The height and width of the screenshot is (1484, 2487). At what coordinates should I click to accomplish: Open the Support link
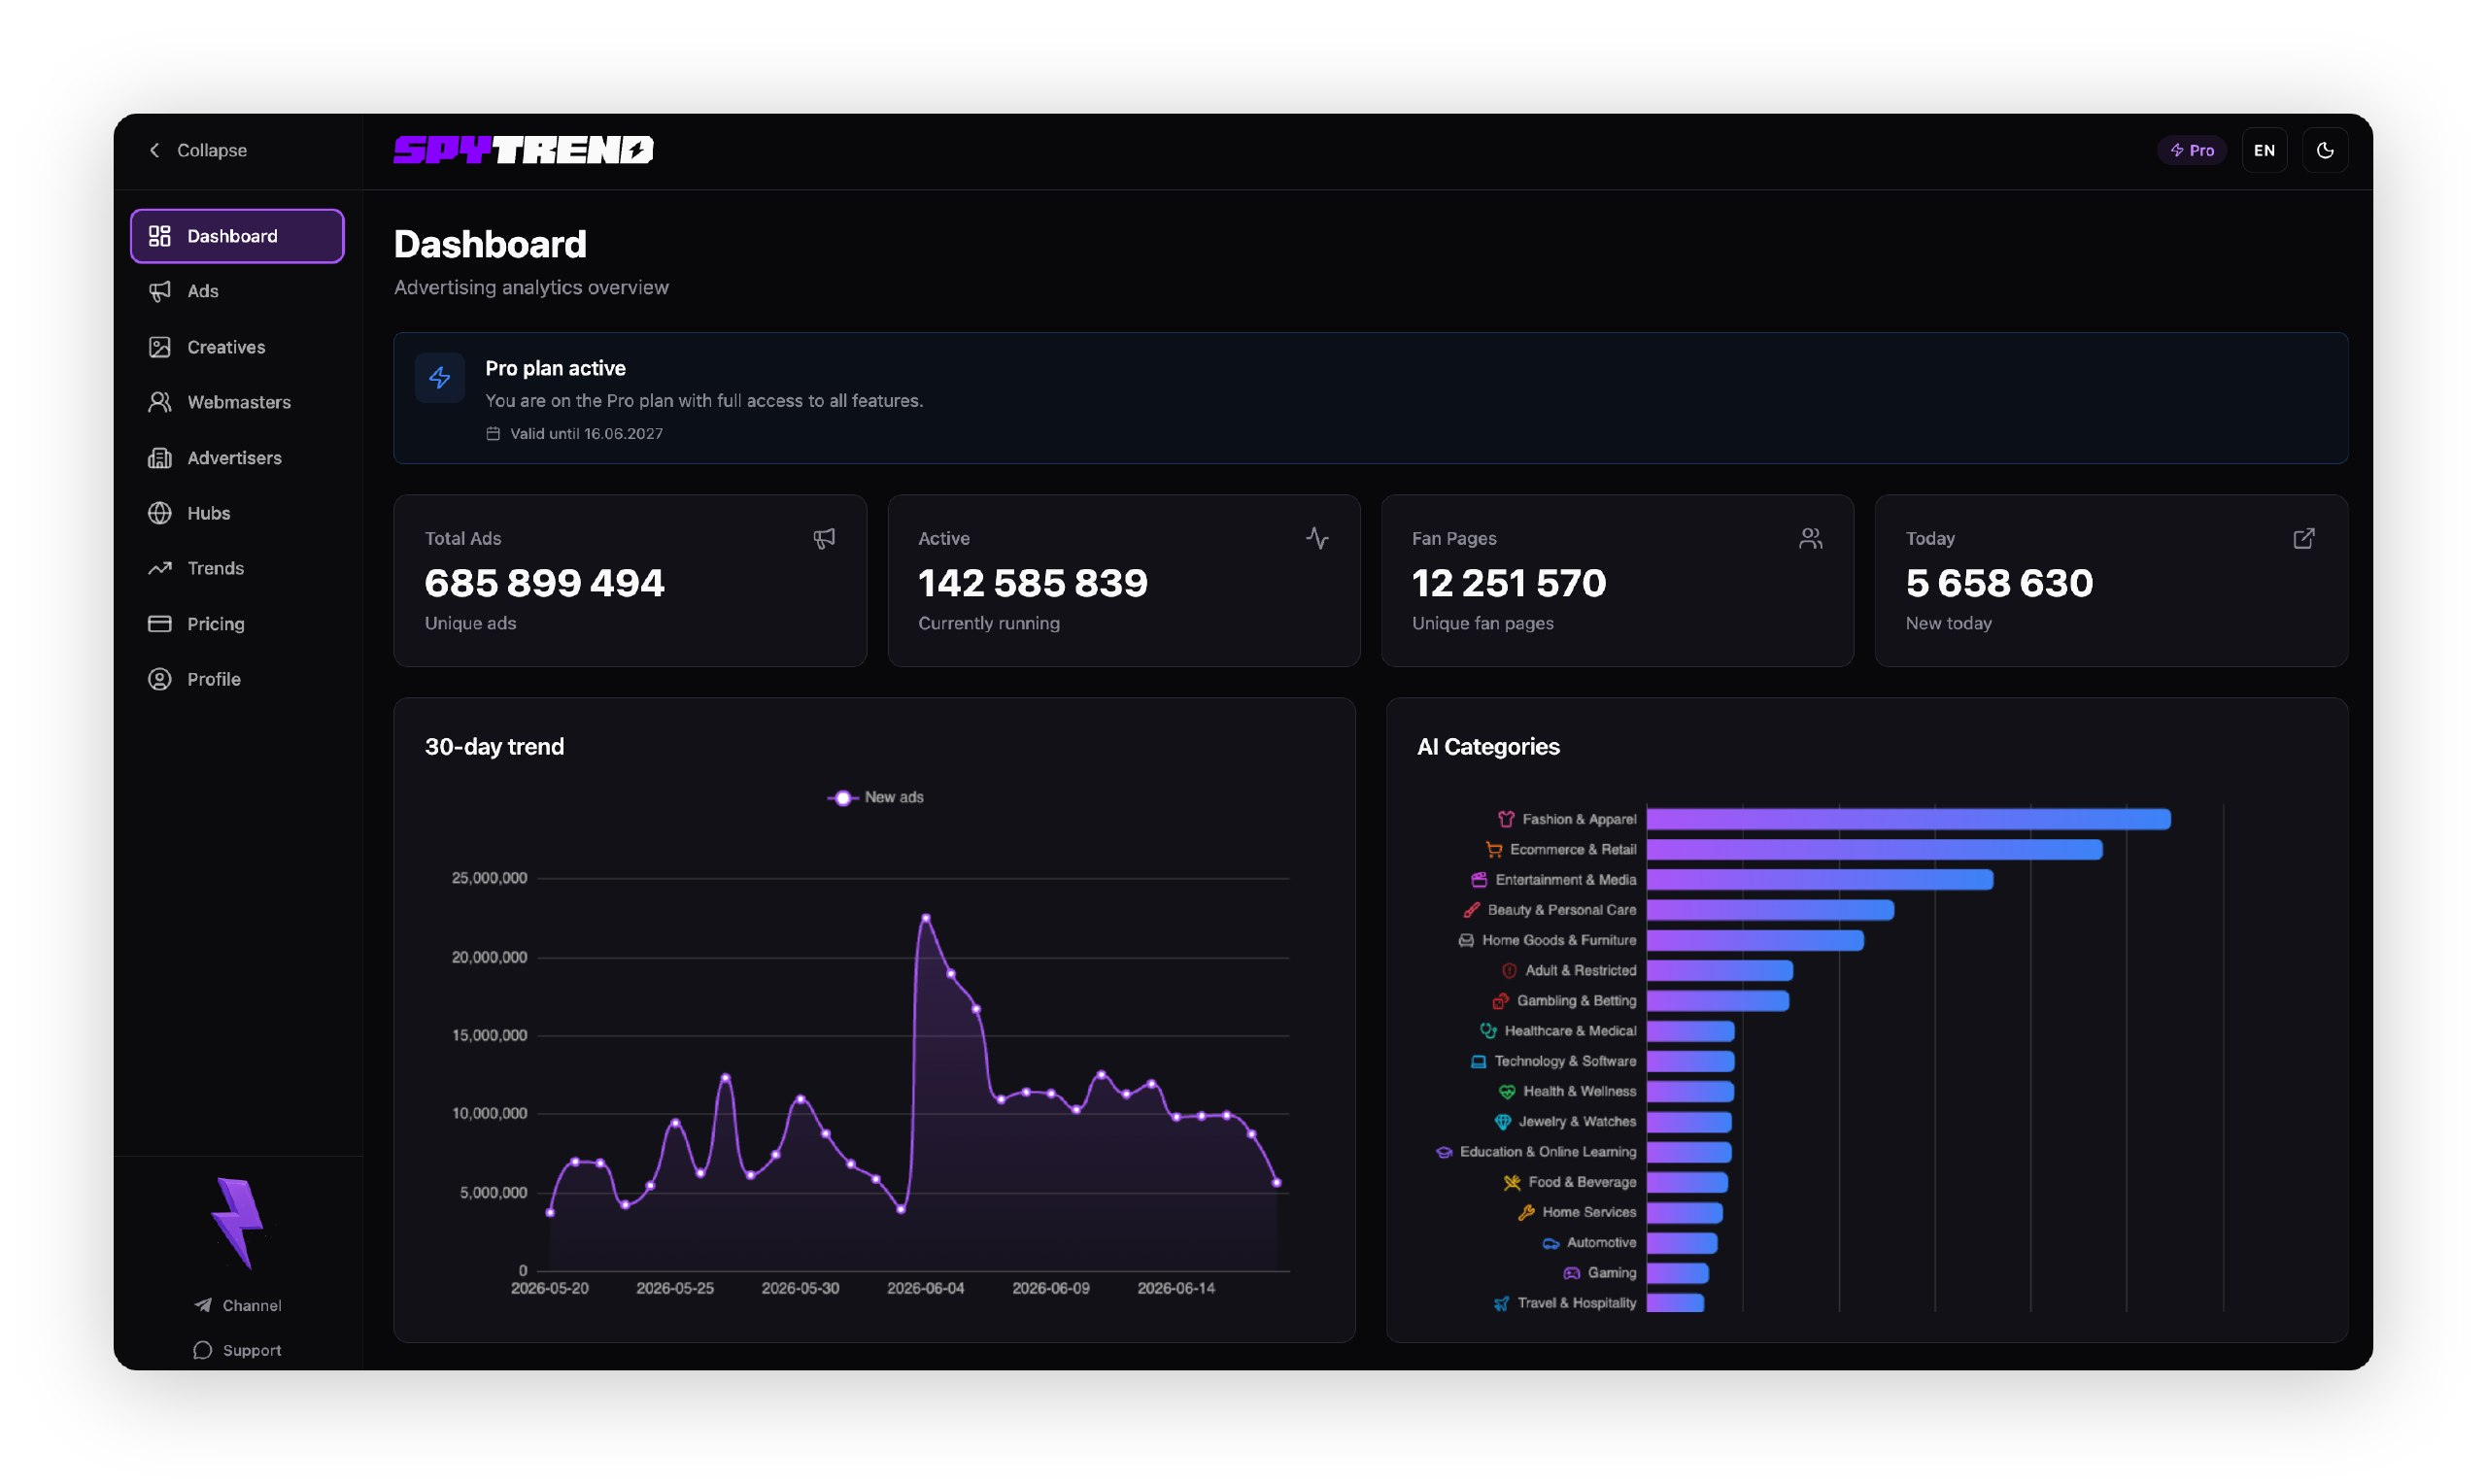(237, 1351)
